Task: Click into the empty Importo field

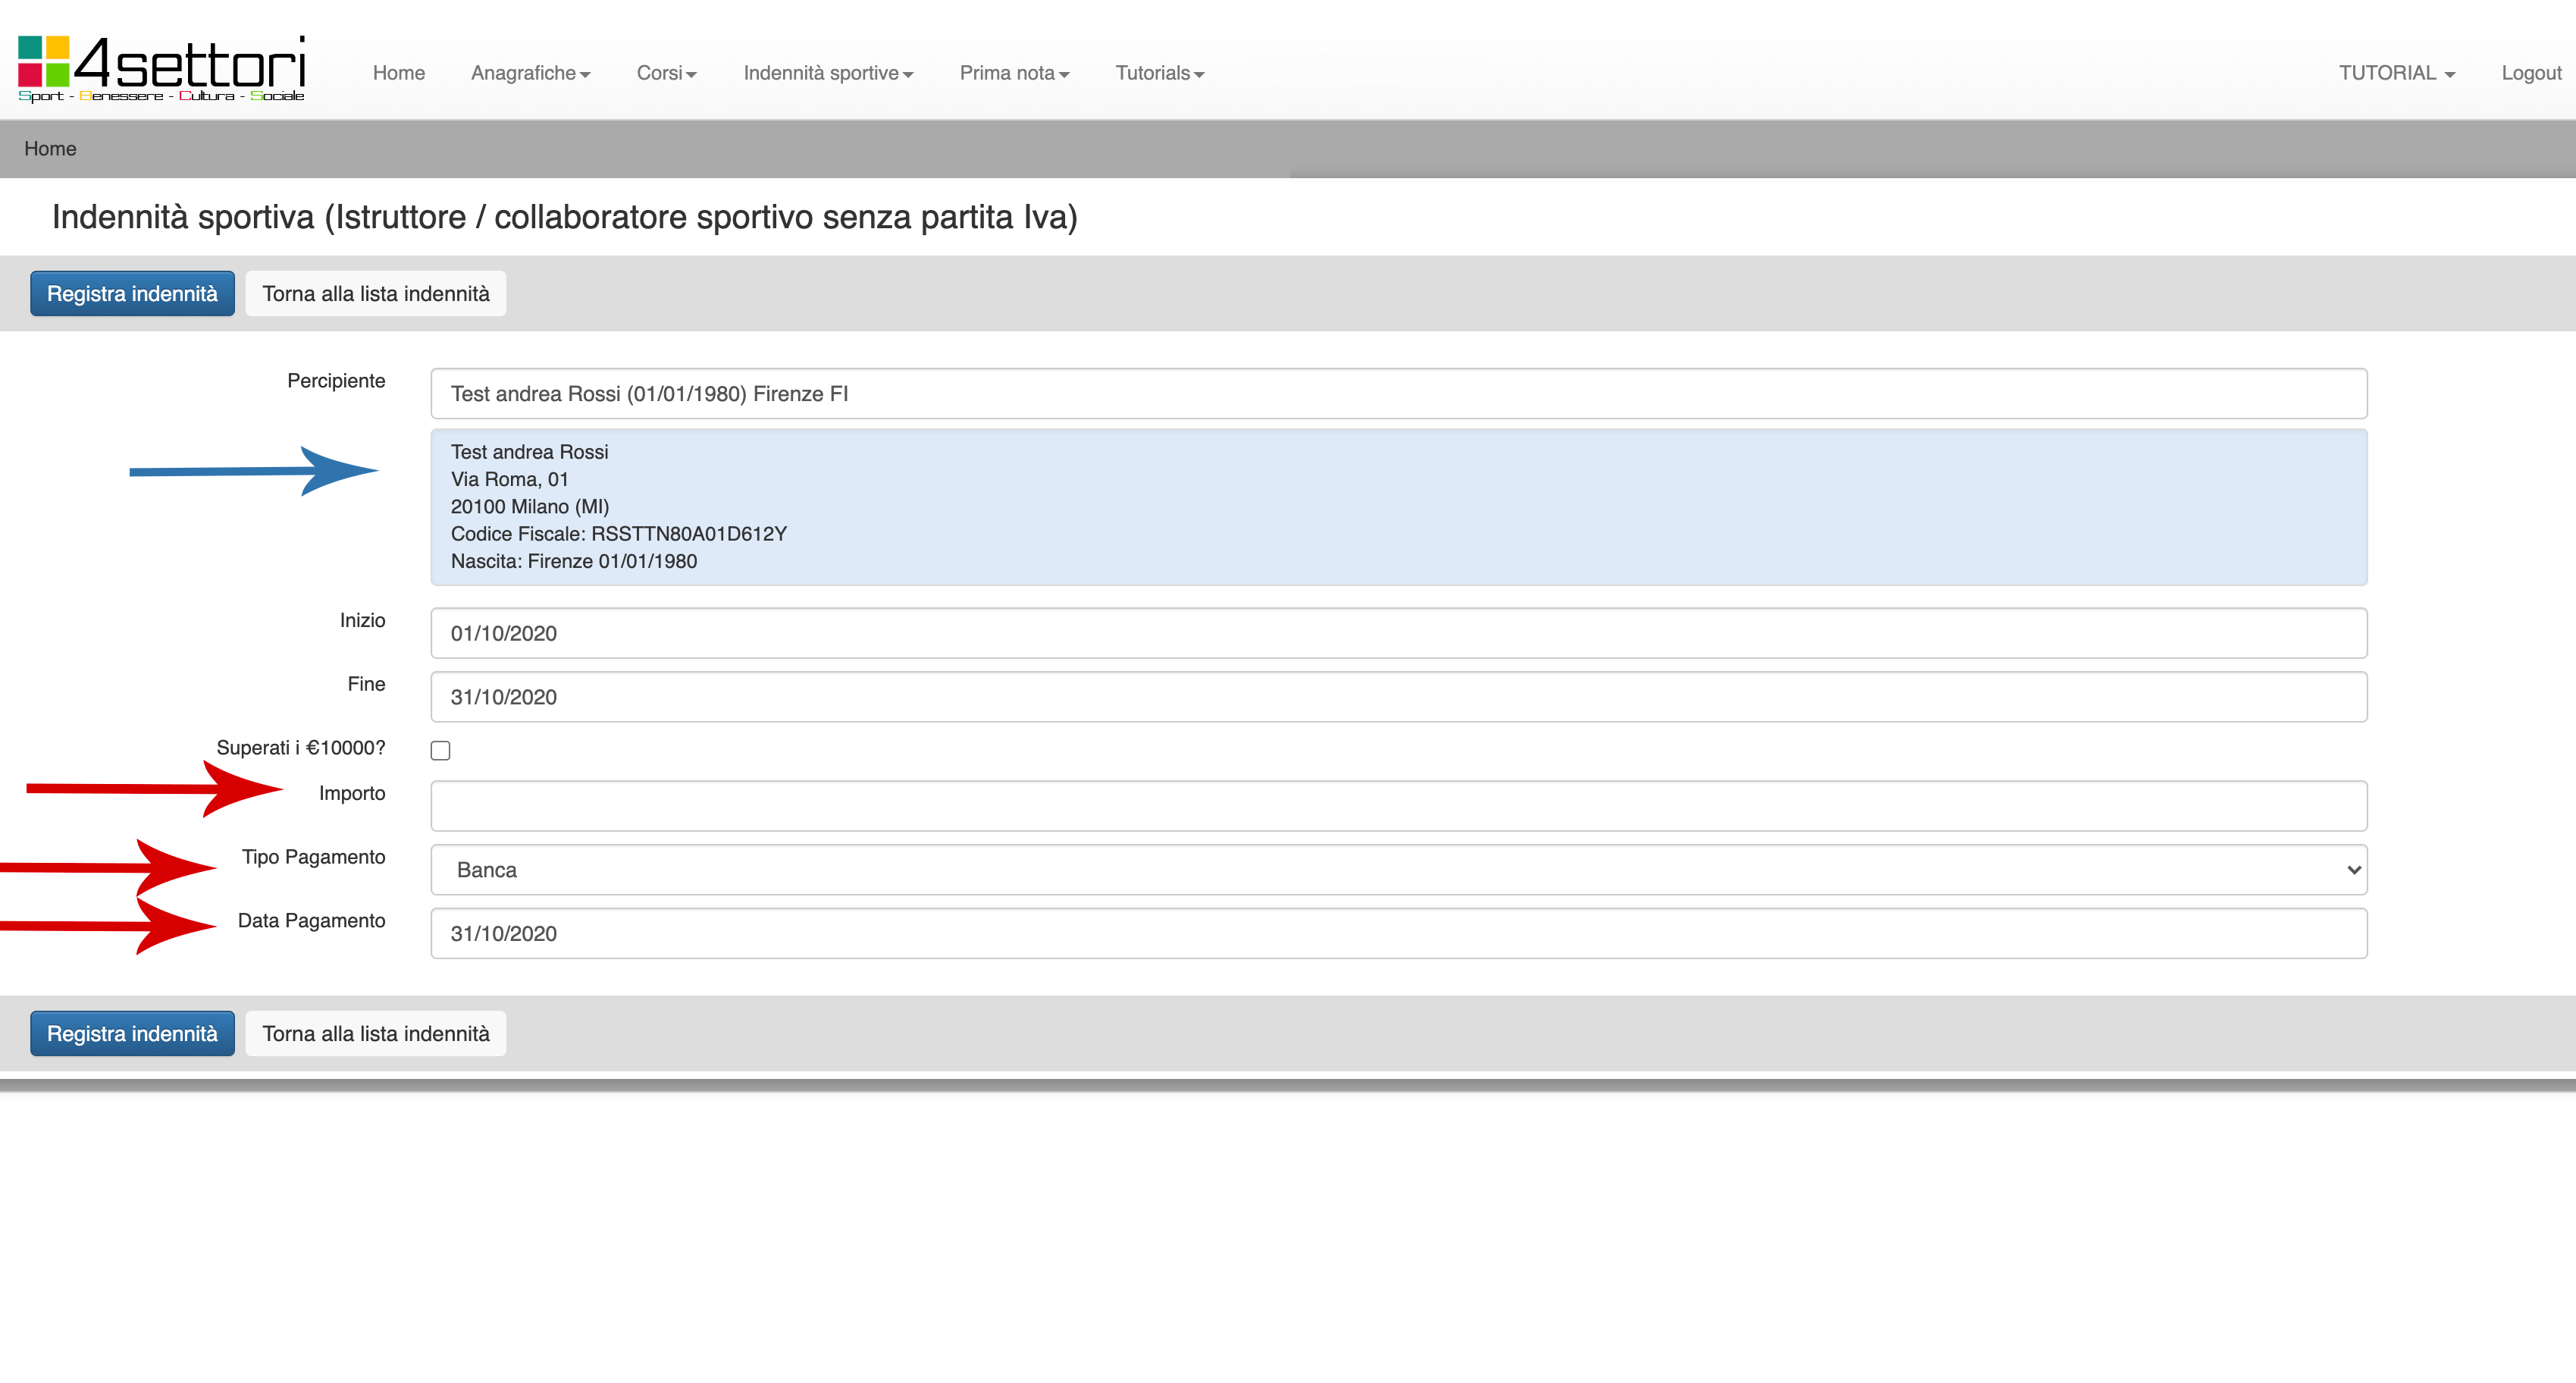Action: (x=1398, y=805)
